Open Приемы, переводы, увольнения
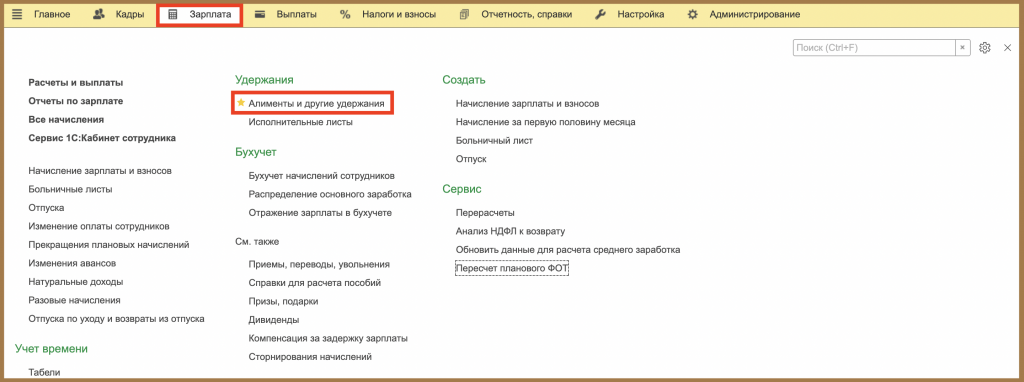 (319, 264)
